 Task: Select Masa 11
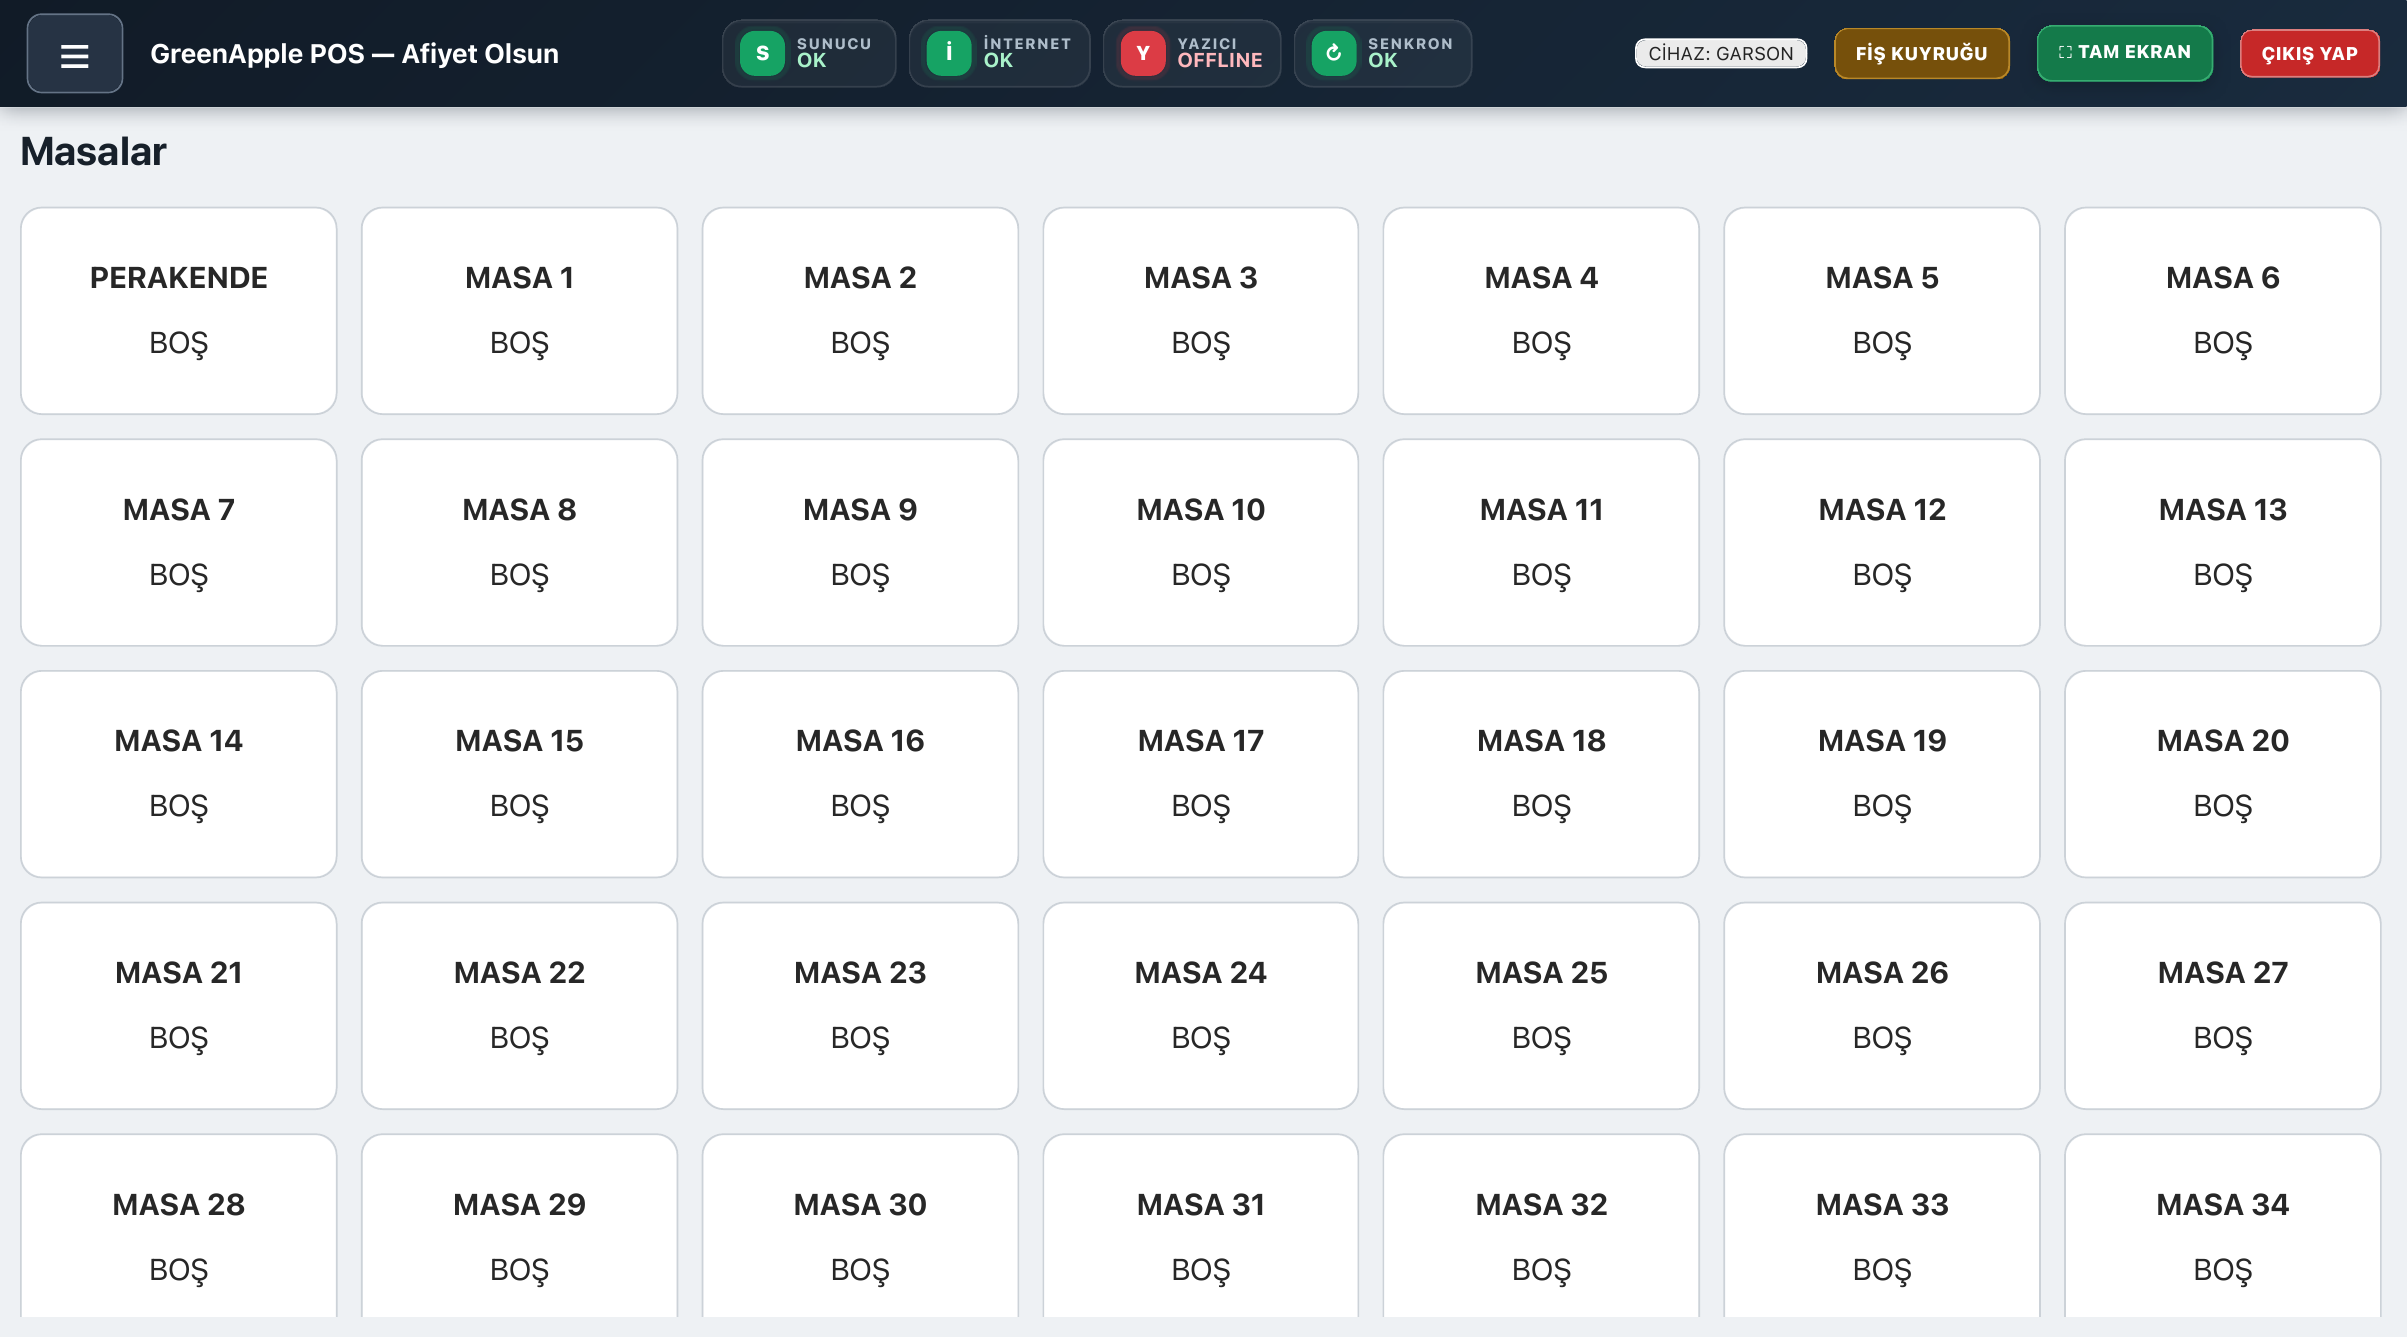(x=1541, y=543)
